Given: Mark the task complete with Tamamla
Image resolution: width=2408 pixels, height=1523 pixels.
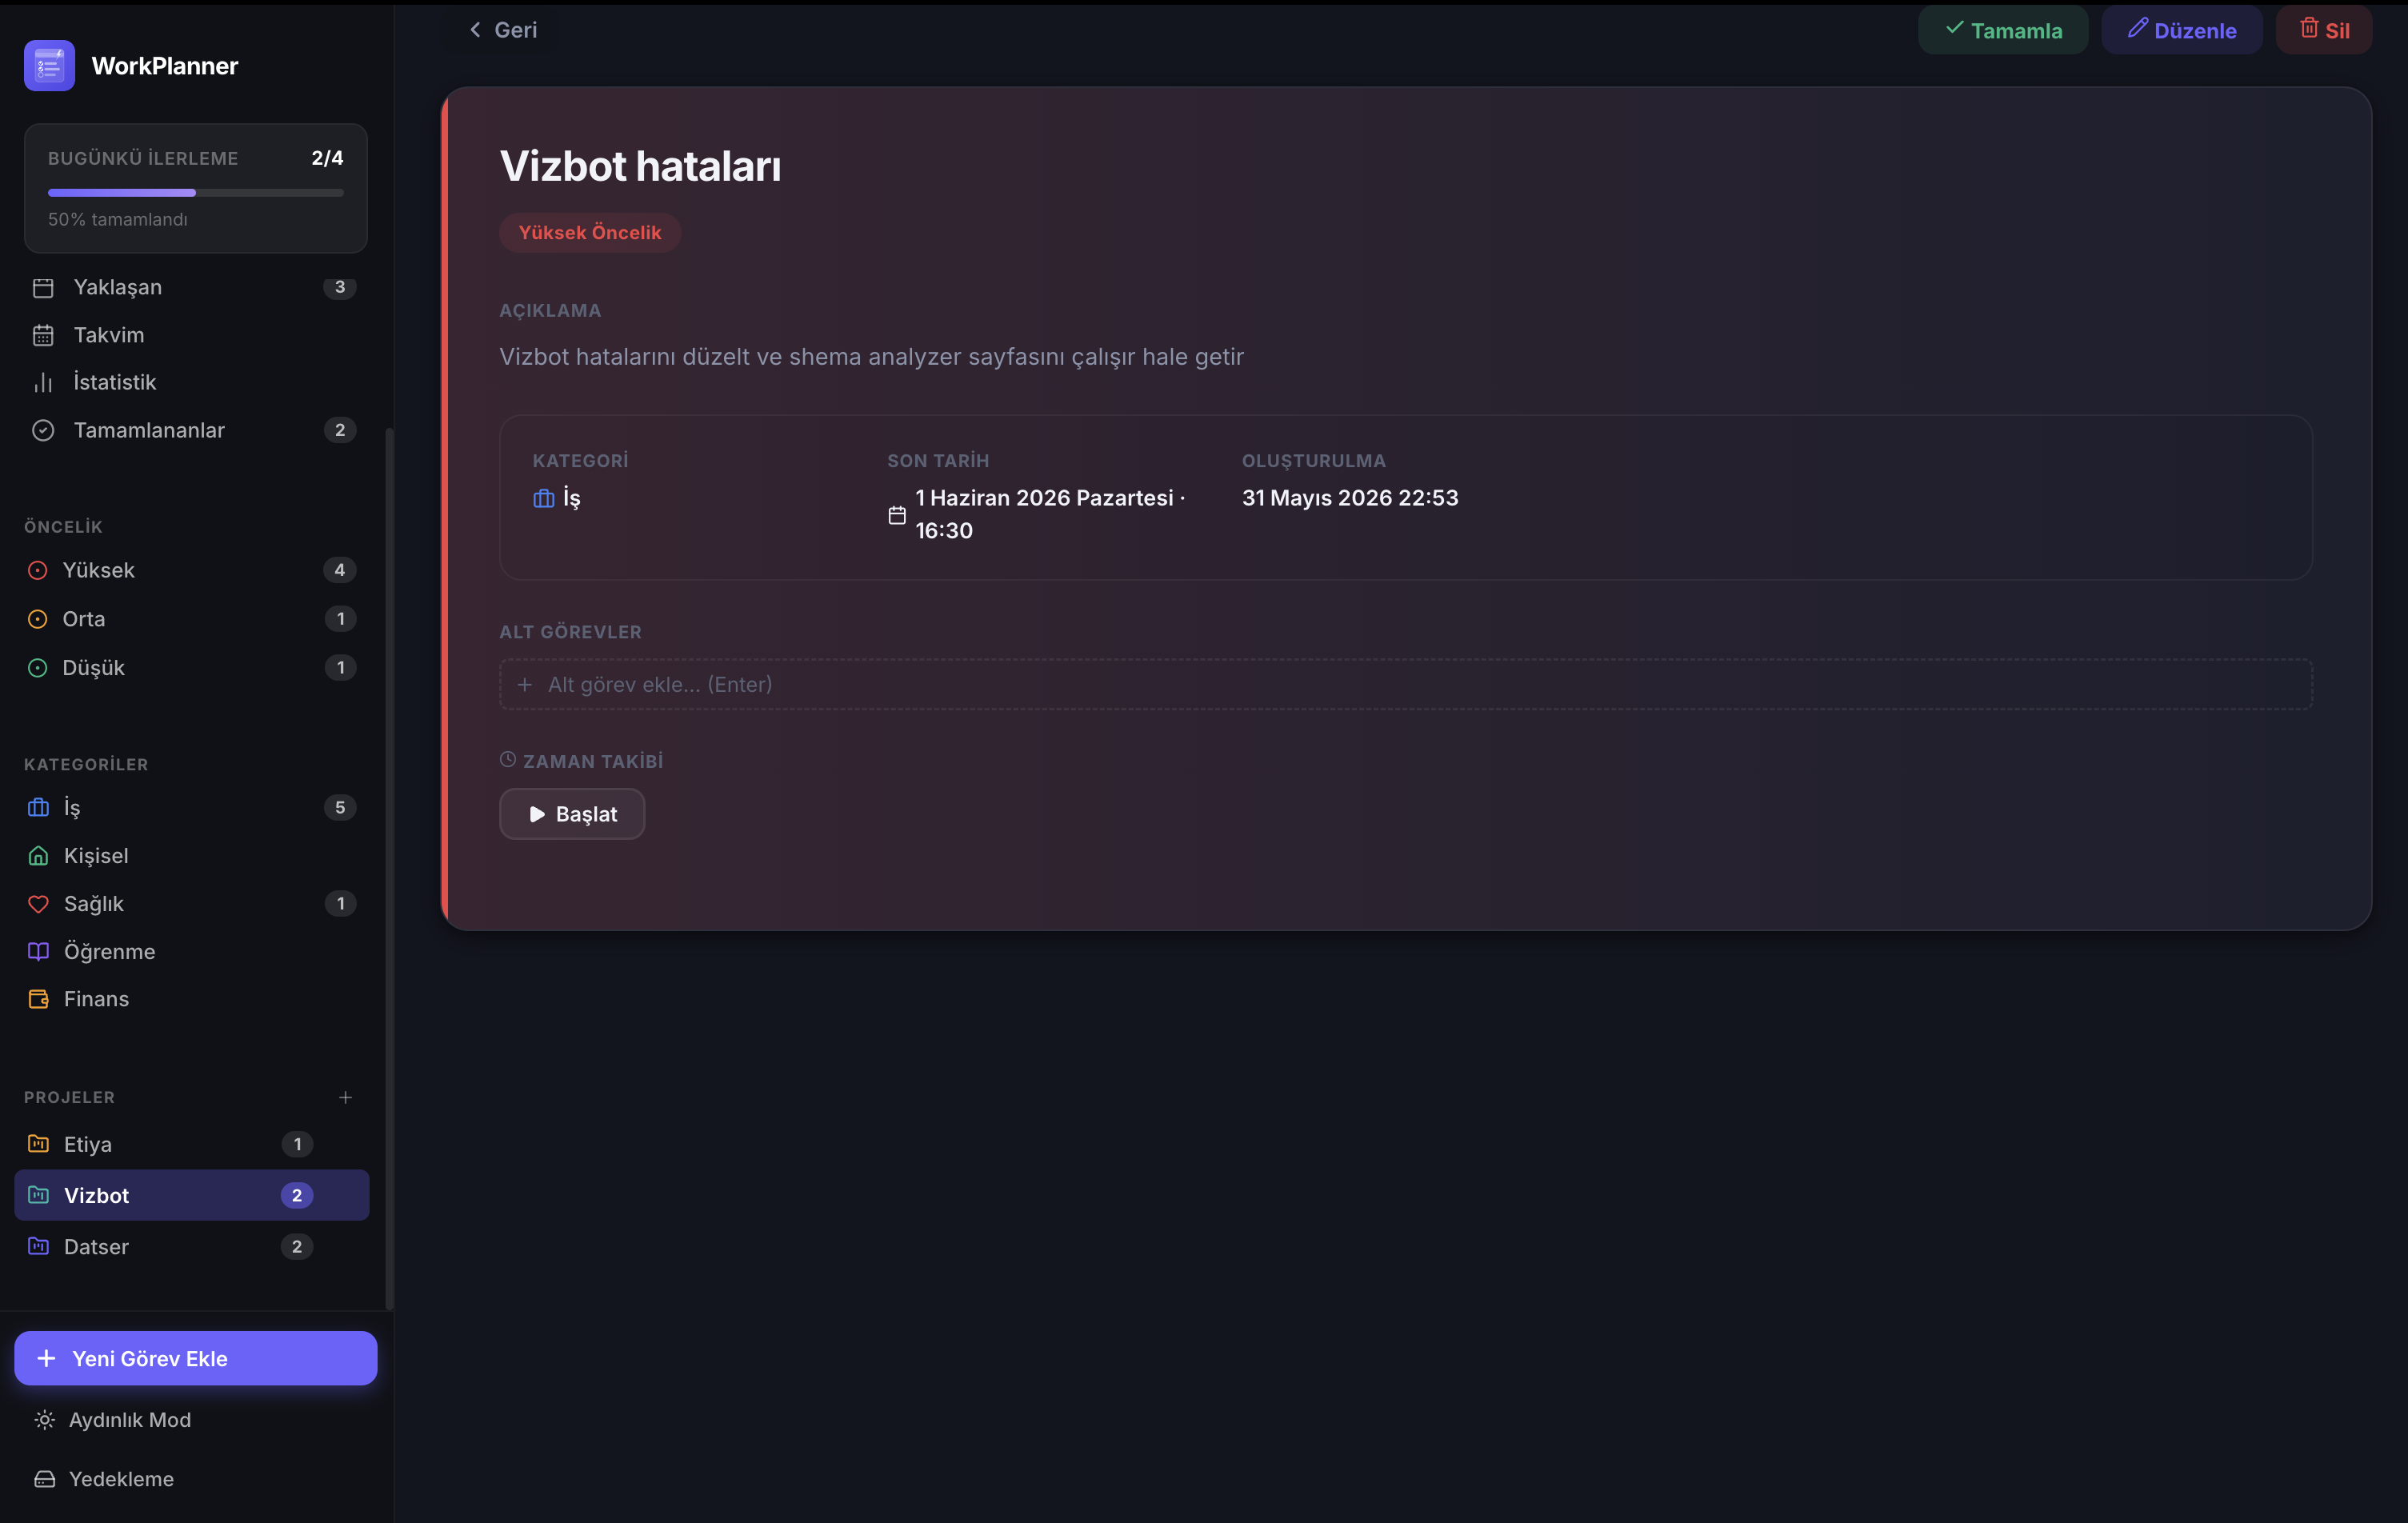Looking at the screenshot, I should (2003, 30).
